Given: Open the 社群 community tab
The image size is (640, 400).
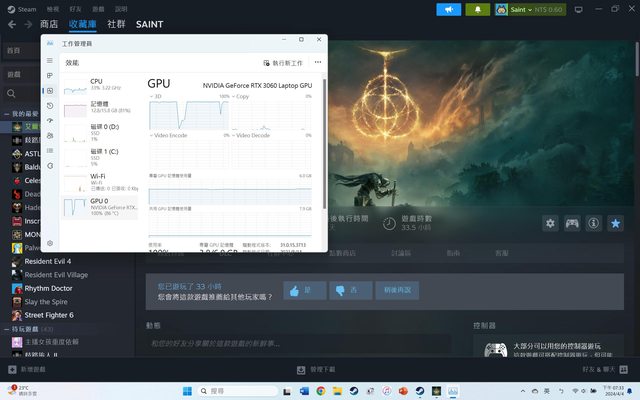Looking at the screenshot, I should [x=116, y=23].
